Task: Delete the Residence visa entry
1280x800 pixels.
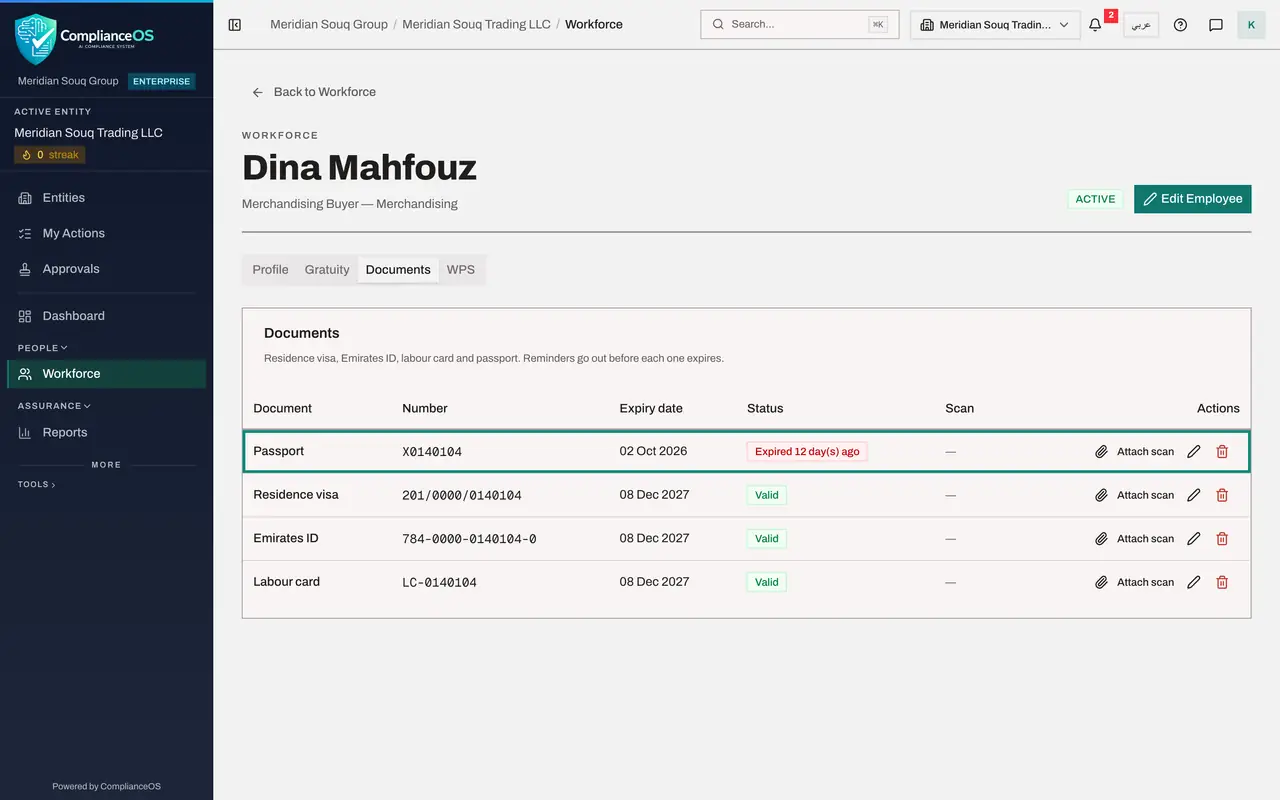Action: tap(1222, 495)
